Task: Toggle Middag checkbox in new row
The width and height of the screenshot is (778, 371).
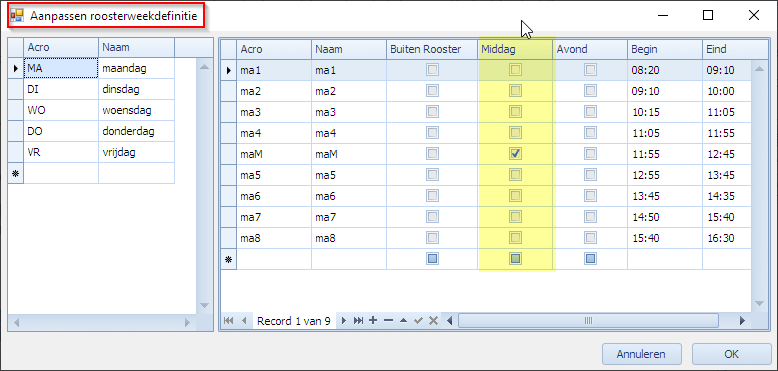Action: click(516, 259)
